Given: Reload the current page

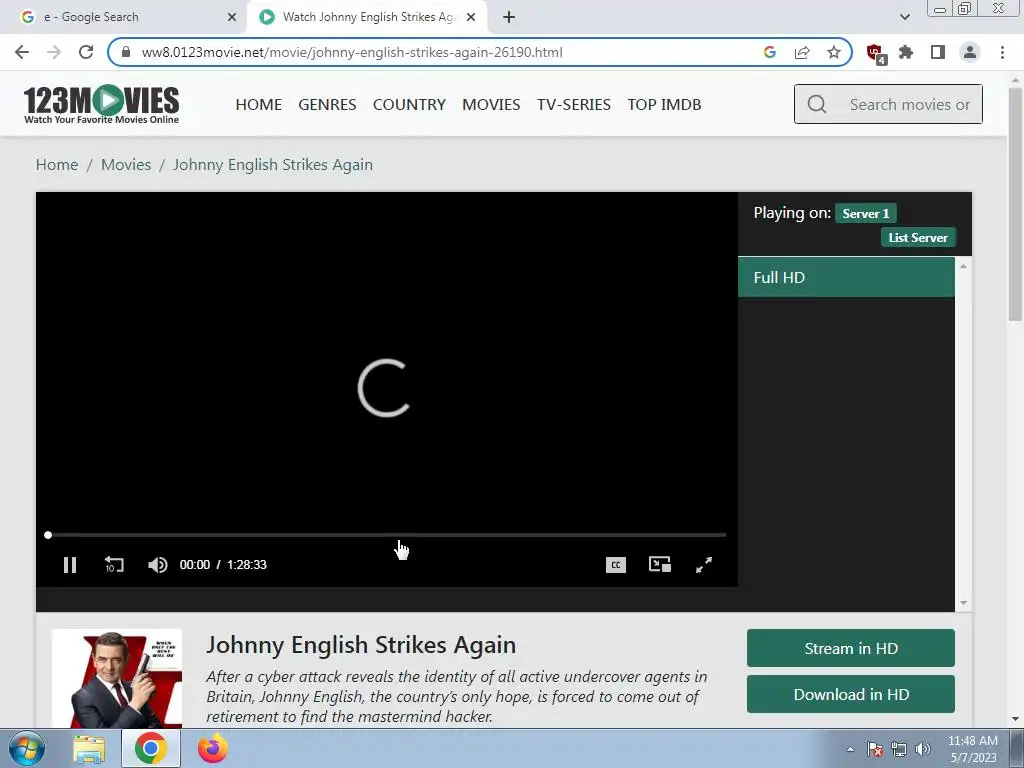Looking at the screenshot, I should click(86, 52).
